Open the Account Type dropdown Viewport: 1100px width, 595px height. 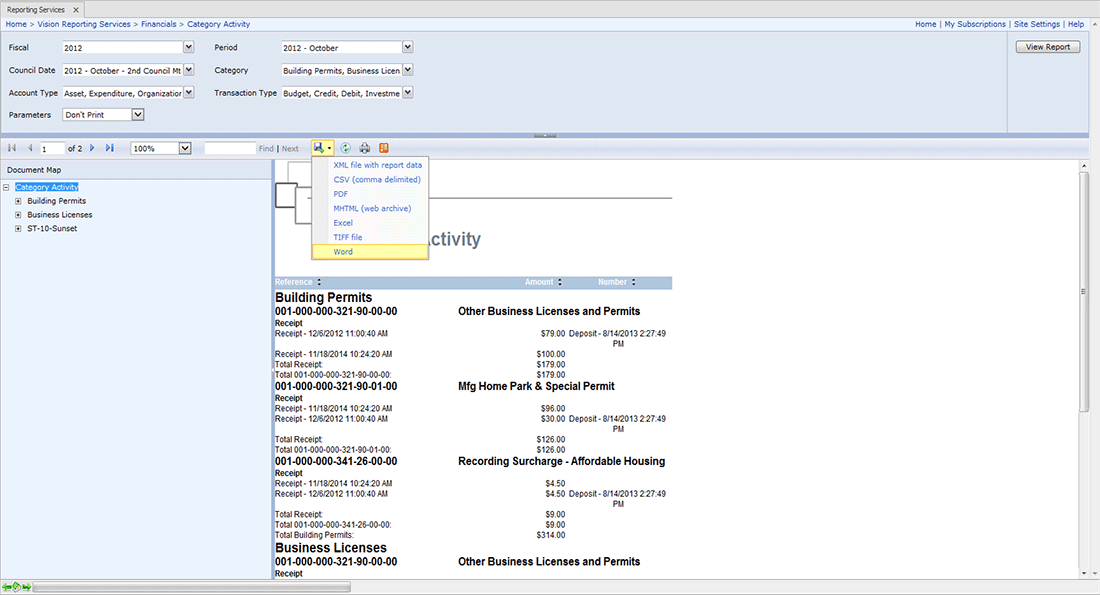(x=189, y=93)
